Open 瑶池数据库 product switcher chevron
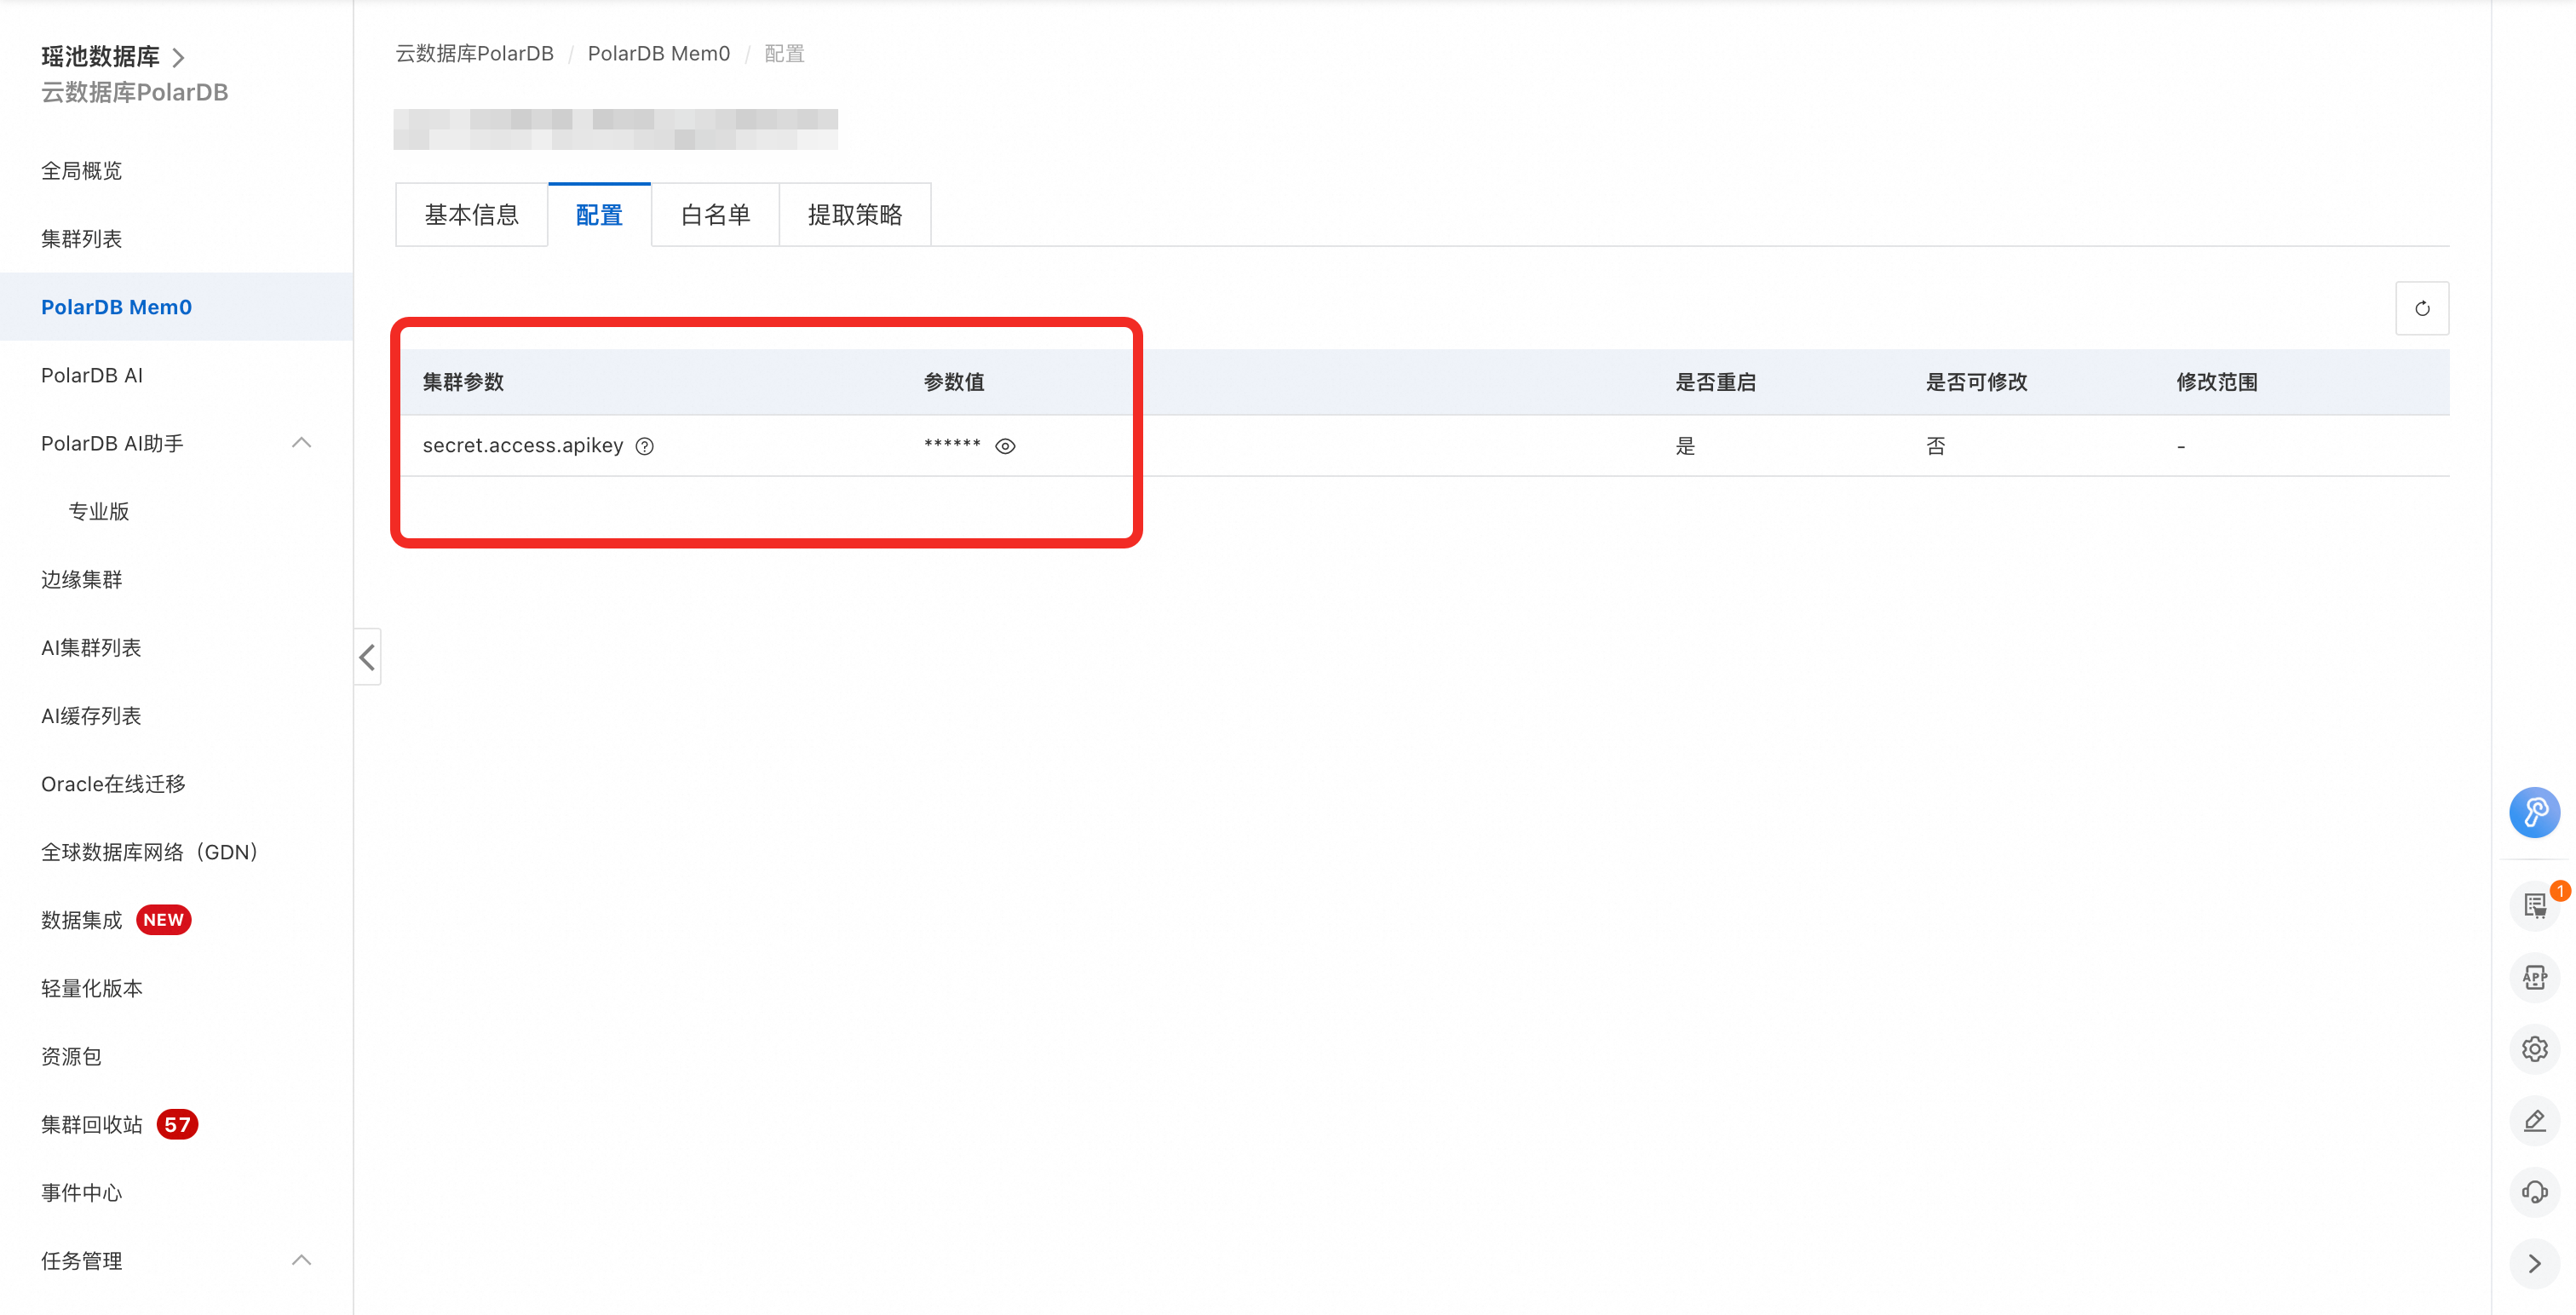 click(178, 57)
